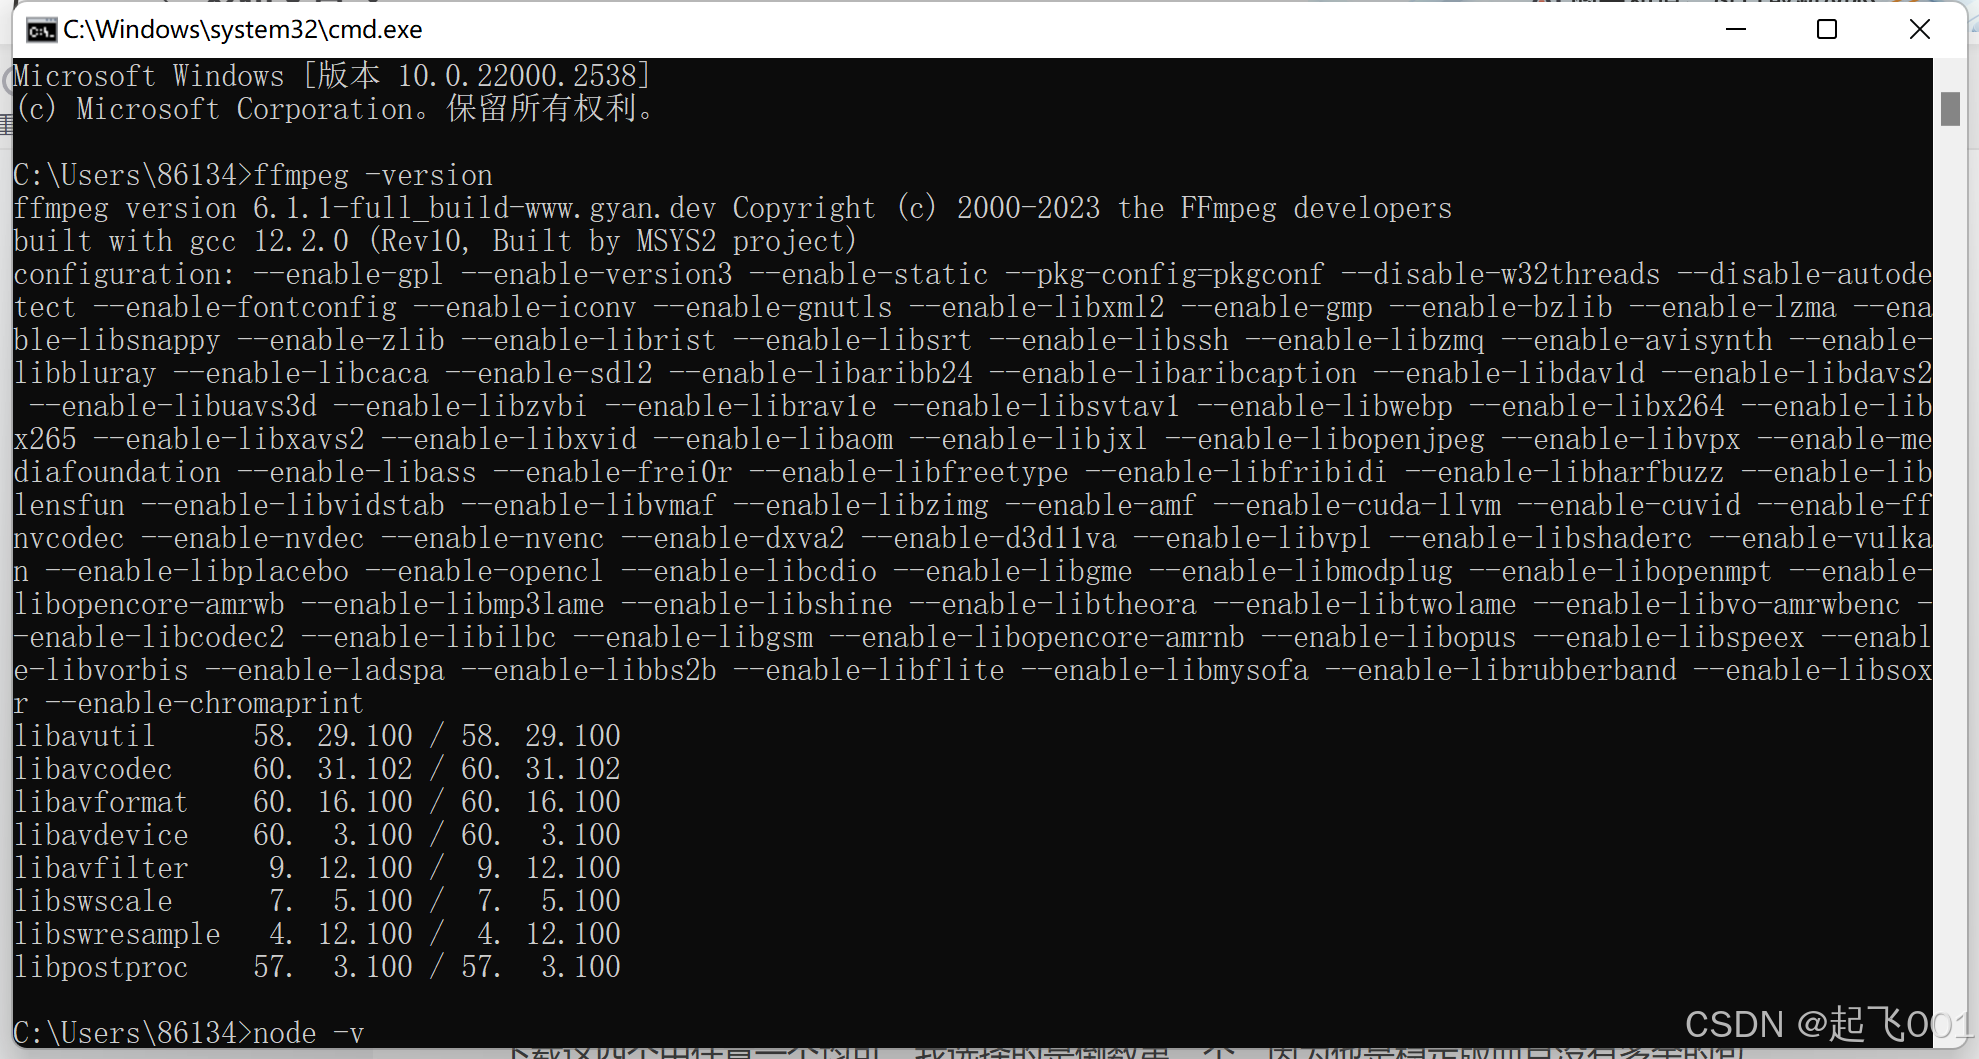The height and width of the screenshot is (1059, 1979).
Task: Click the libavutil version row
Action: [x=317, y=736]
